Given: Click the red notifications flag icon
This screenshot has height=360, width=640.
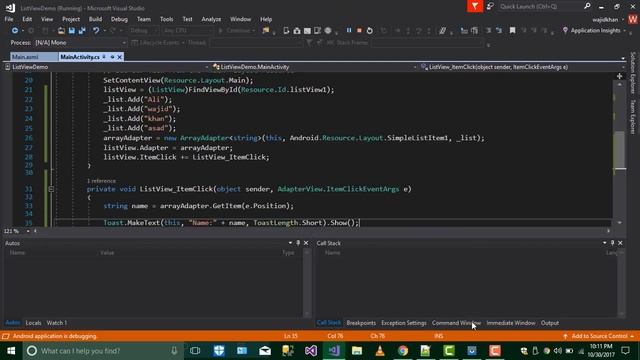Looking at the screenshot, I should click(475, 6).
